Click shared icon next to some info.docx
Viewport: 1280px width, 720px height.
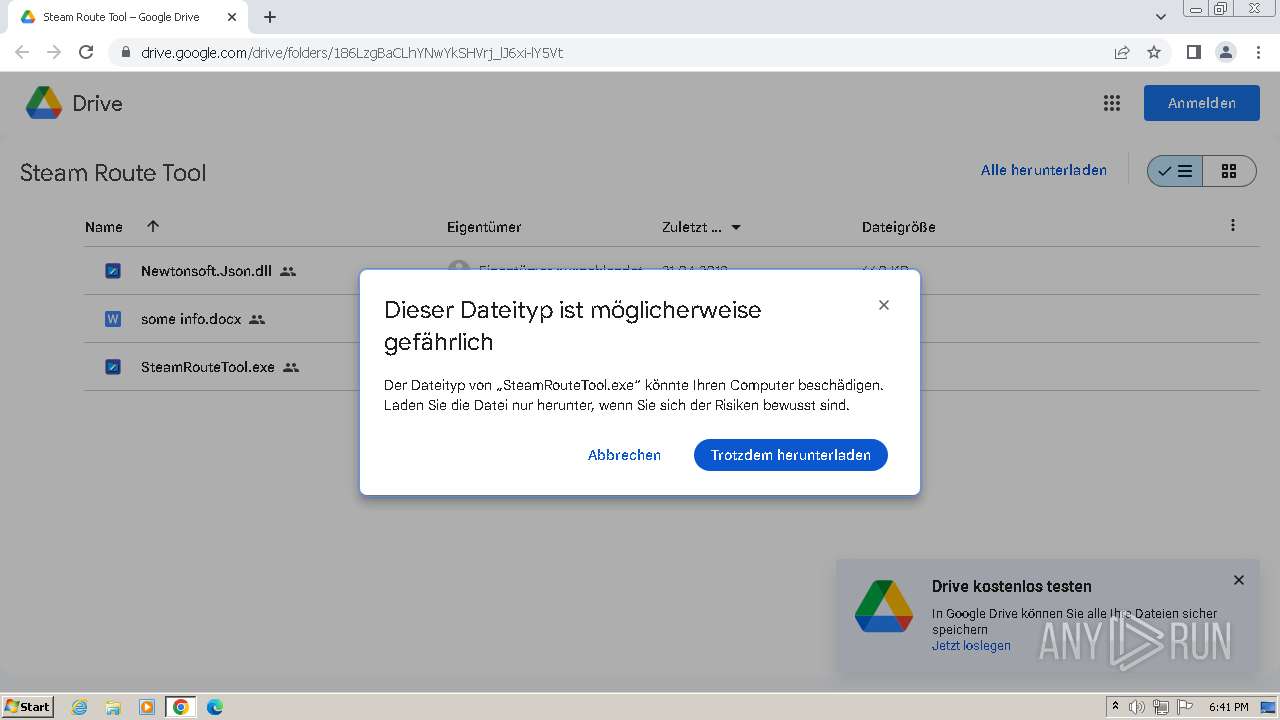[257, 319]
